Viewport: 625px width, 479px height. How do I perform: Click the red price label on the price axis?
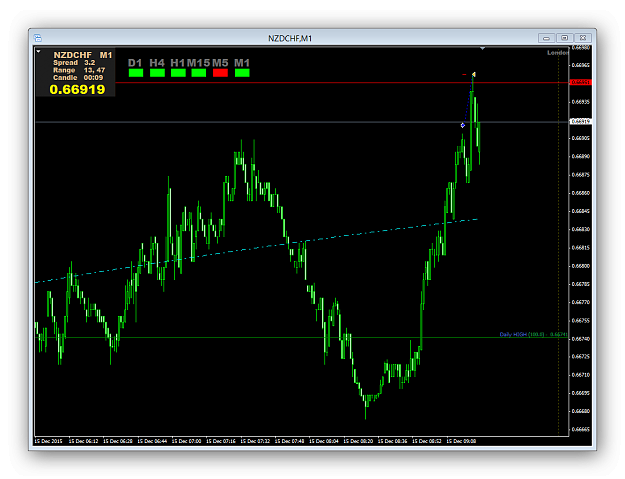coord(581,82)
